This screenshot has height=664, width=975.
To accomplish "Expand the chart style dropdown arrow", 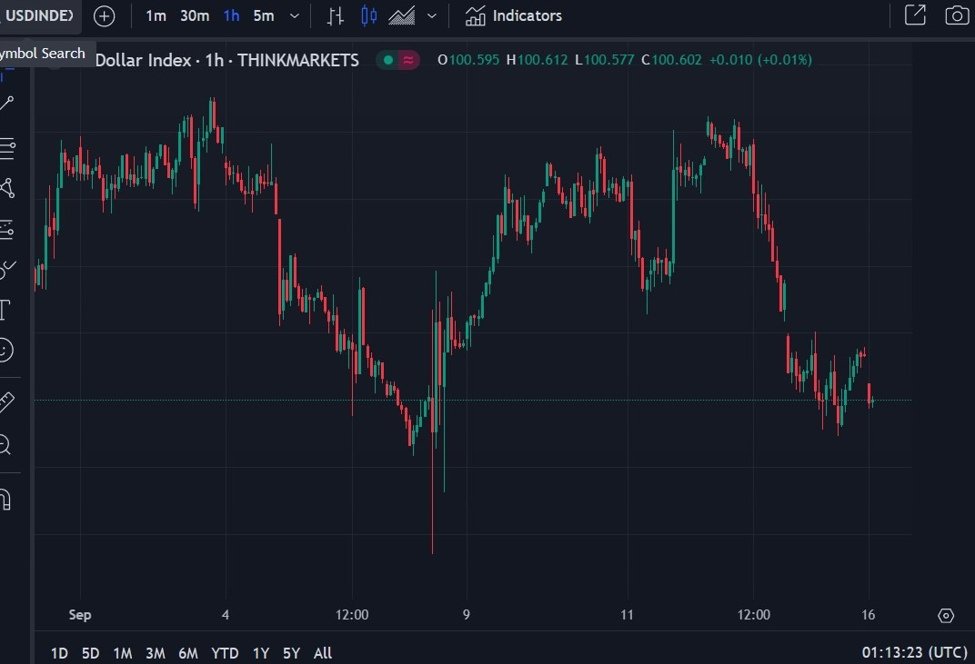I will click(x=432, y=16).
